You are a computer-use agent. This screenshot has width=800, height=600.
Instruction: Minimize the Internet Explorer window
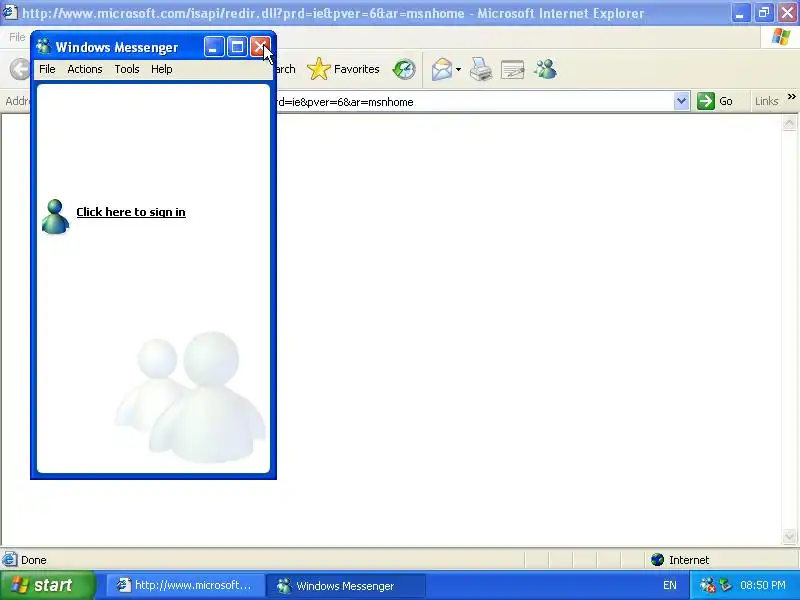(740, 13)
